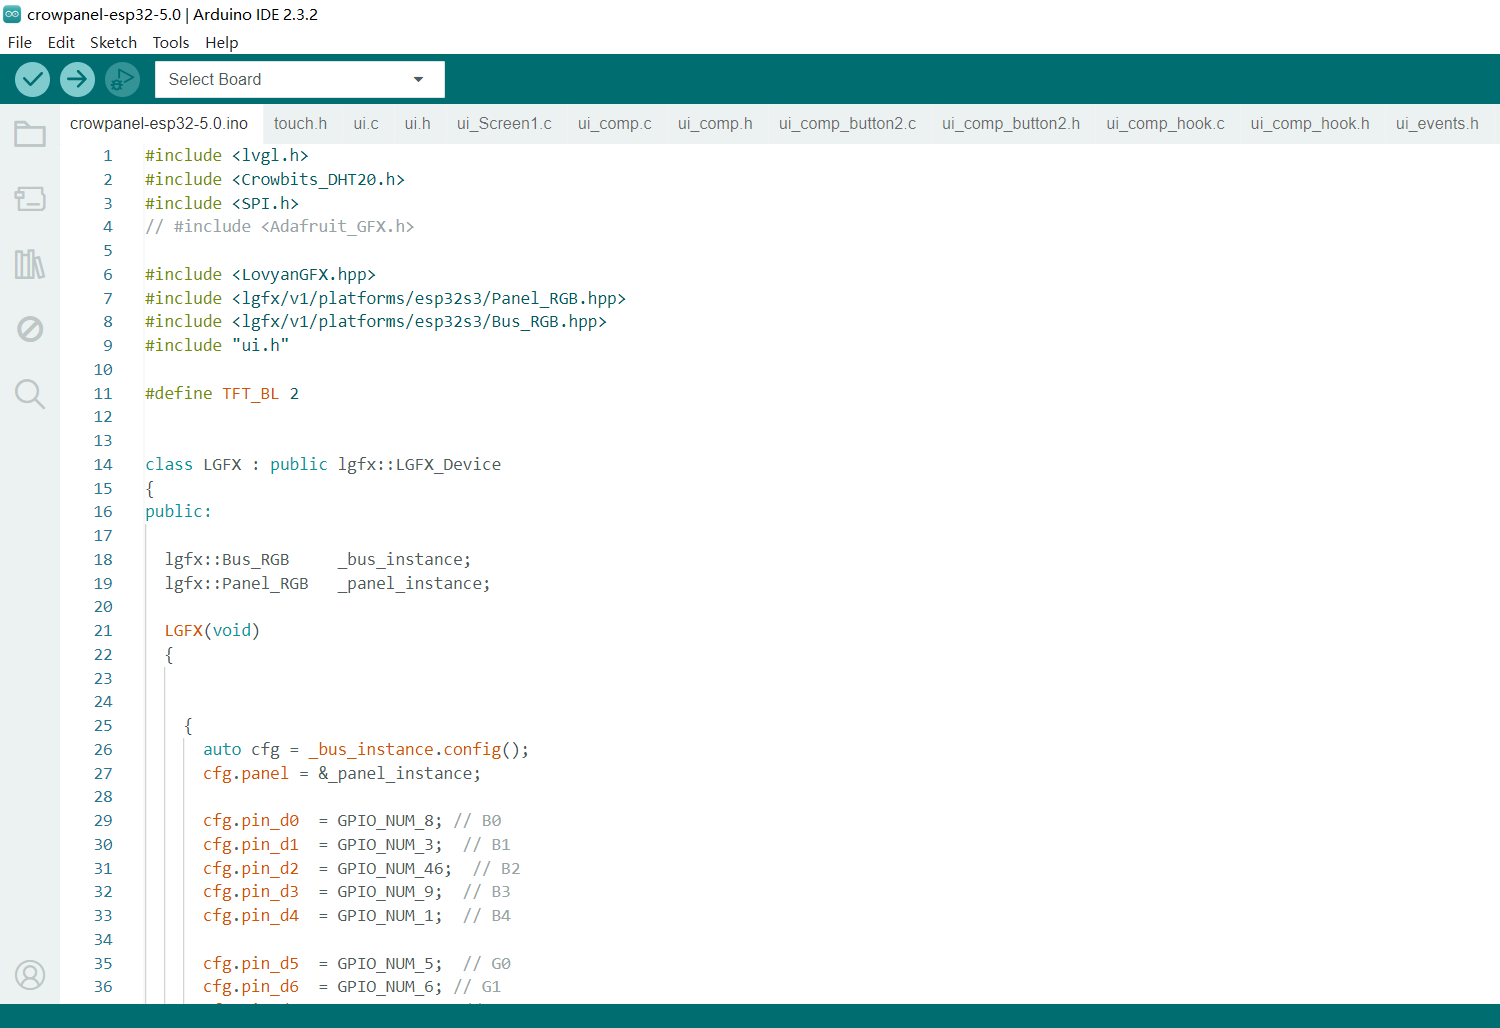Click the 'cfg.panel = &_panel_instance;' line

coord(342,774)
